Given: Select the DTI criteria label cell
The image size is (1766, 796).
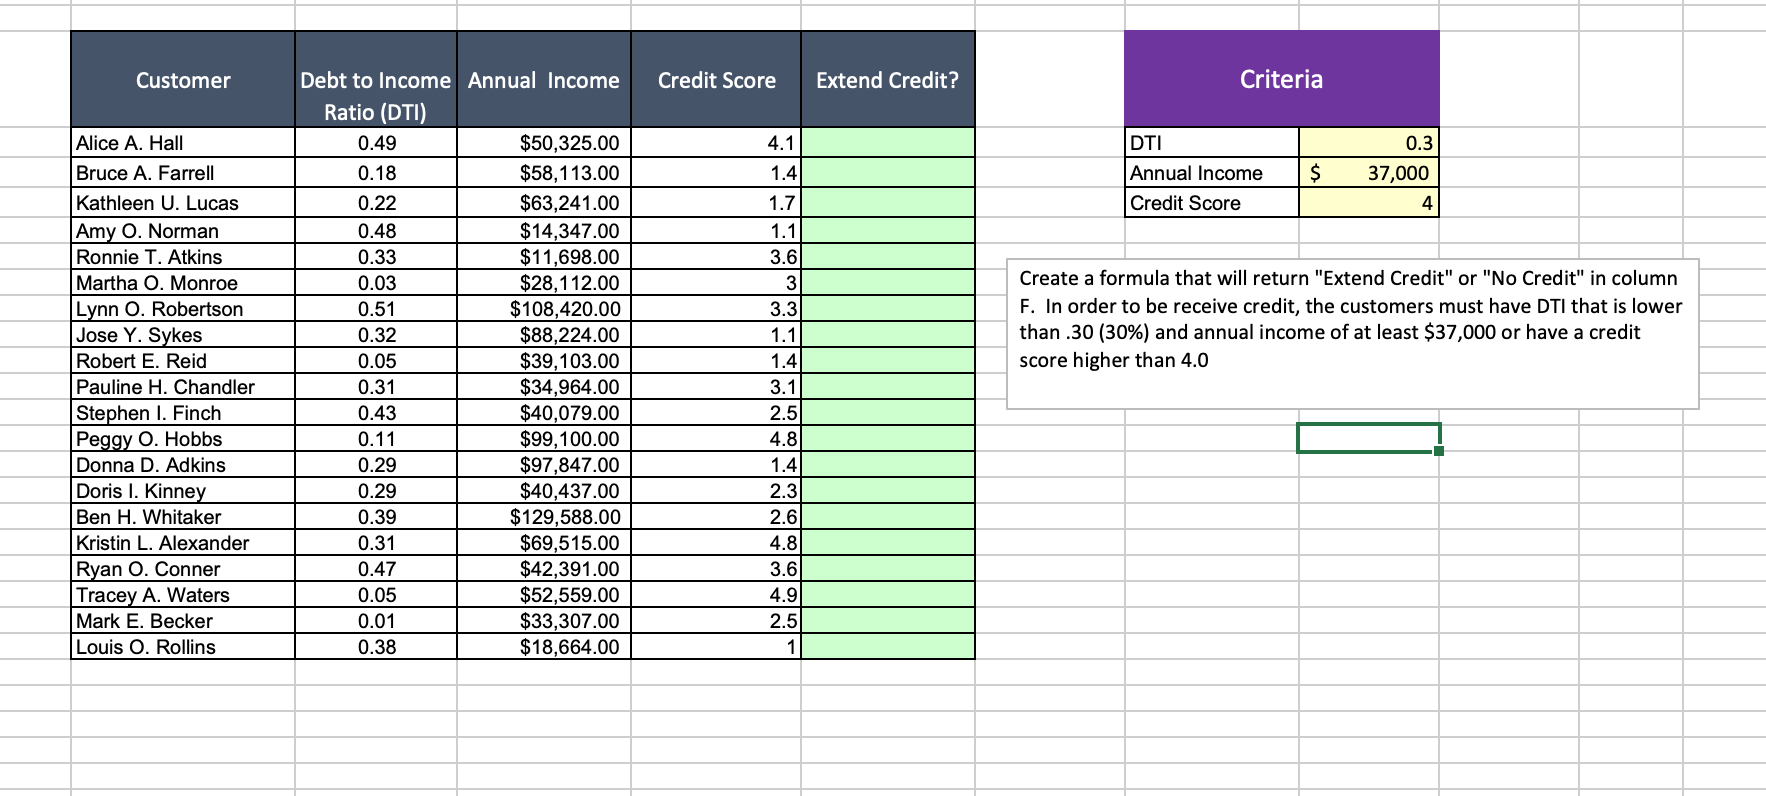Looking at the screenshot, I should coord(1212,143).
